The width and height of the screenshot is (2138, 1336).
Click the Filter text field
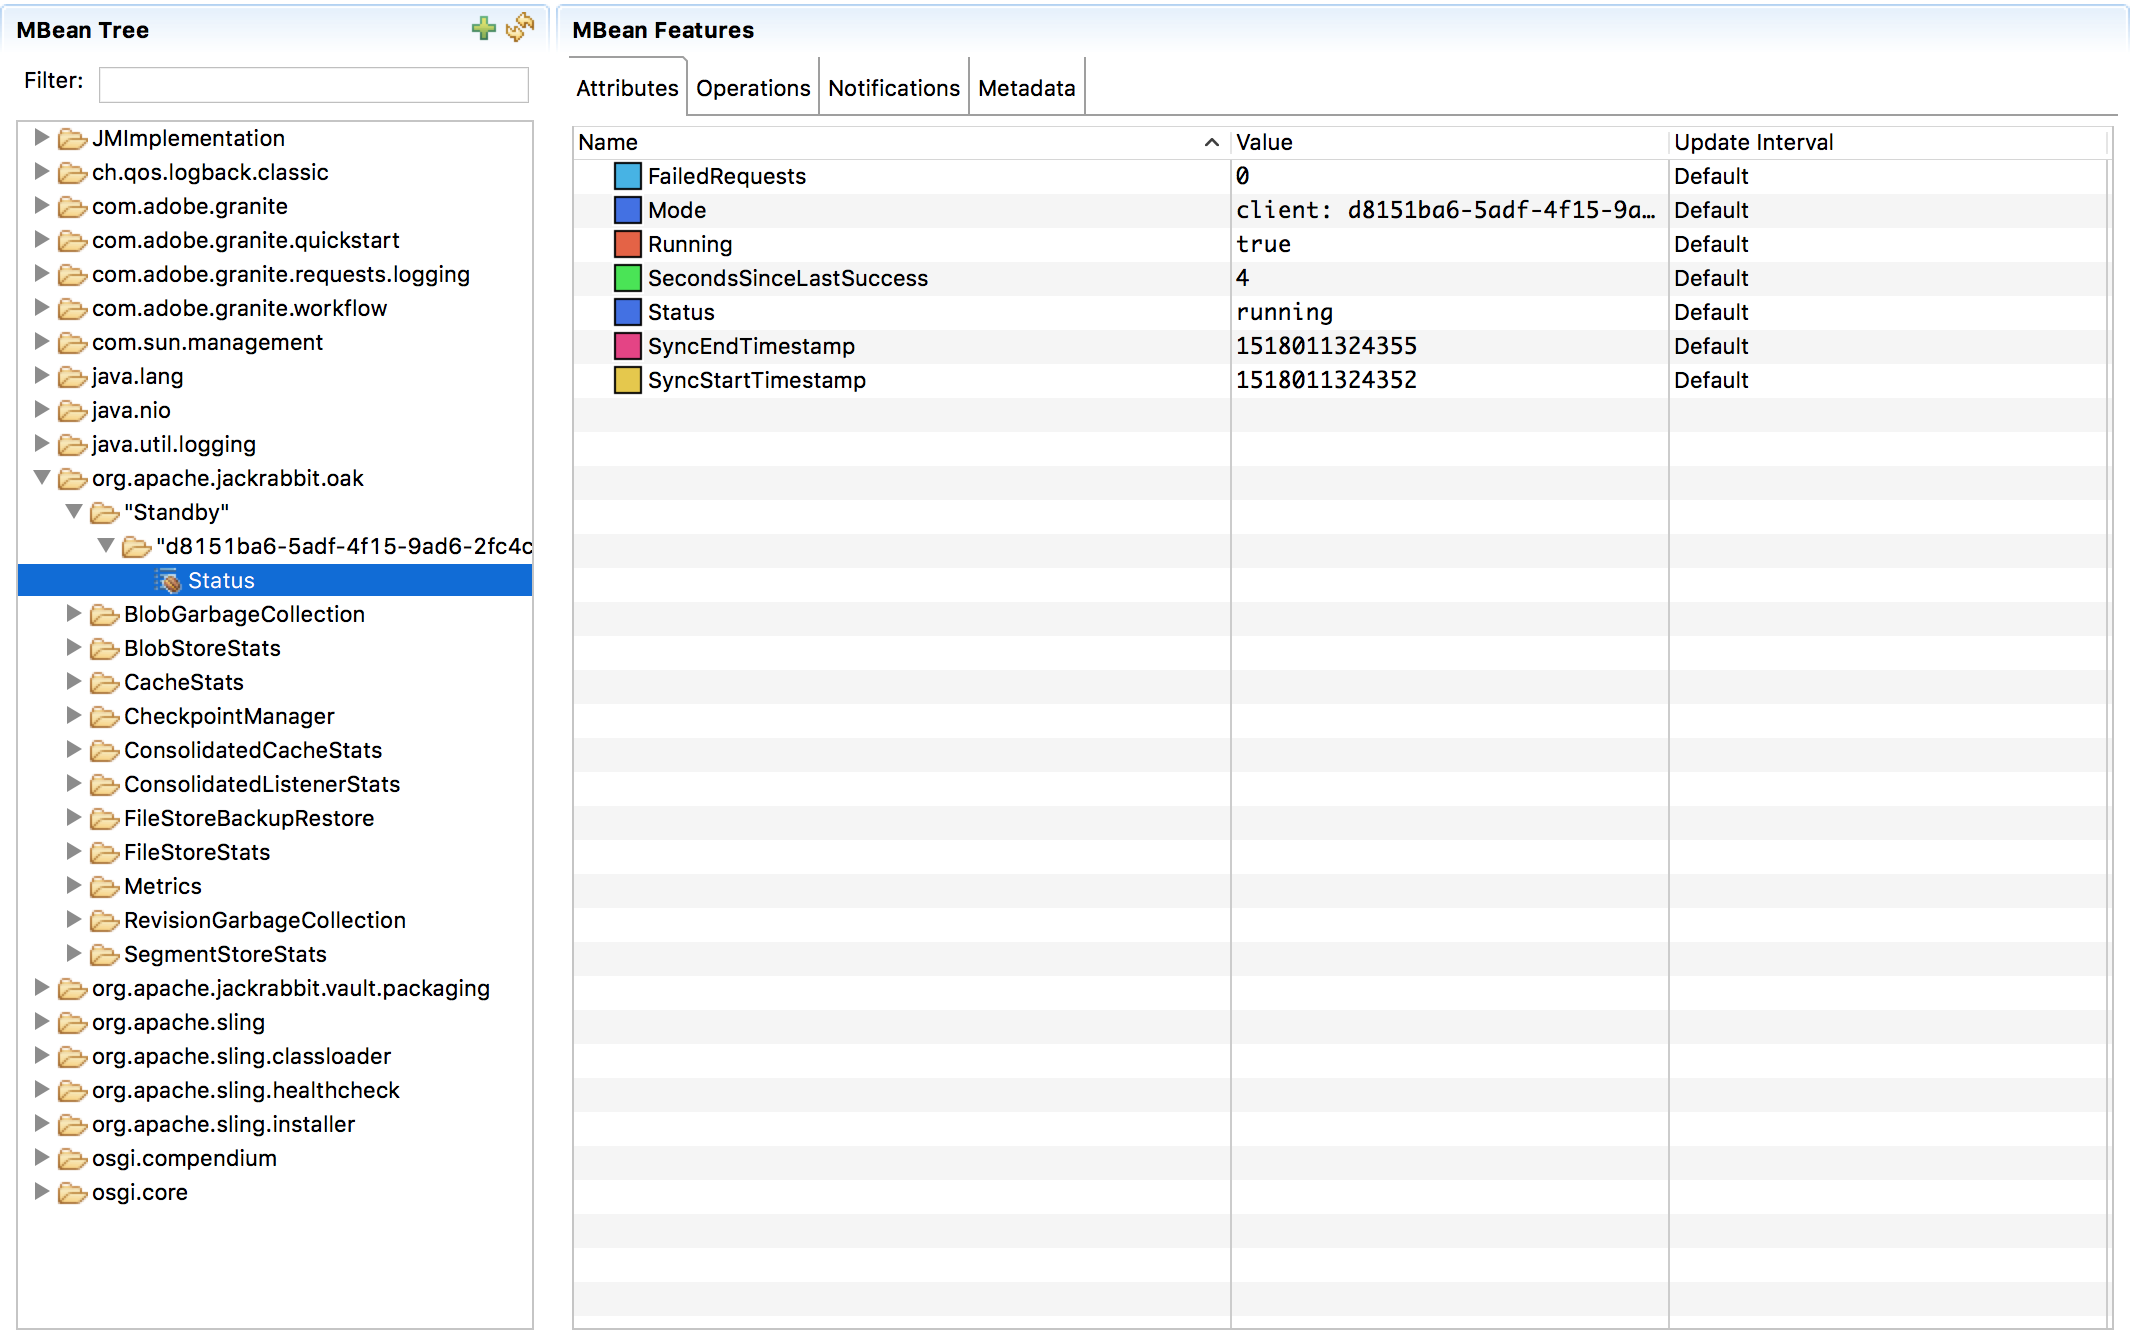coord(313,85)
